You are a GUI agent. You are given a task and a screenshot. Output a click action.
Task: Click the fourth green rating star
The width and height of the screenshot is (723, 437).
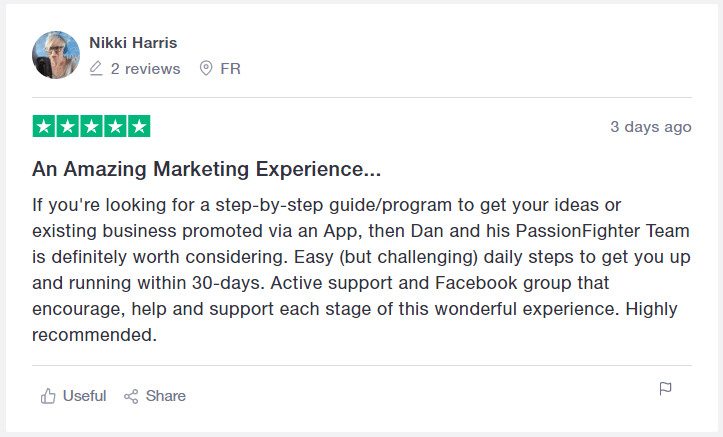[x=115, y=127]
